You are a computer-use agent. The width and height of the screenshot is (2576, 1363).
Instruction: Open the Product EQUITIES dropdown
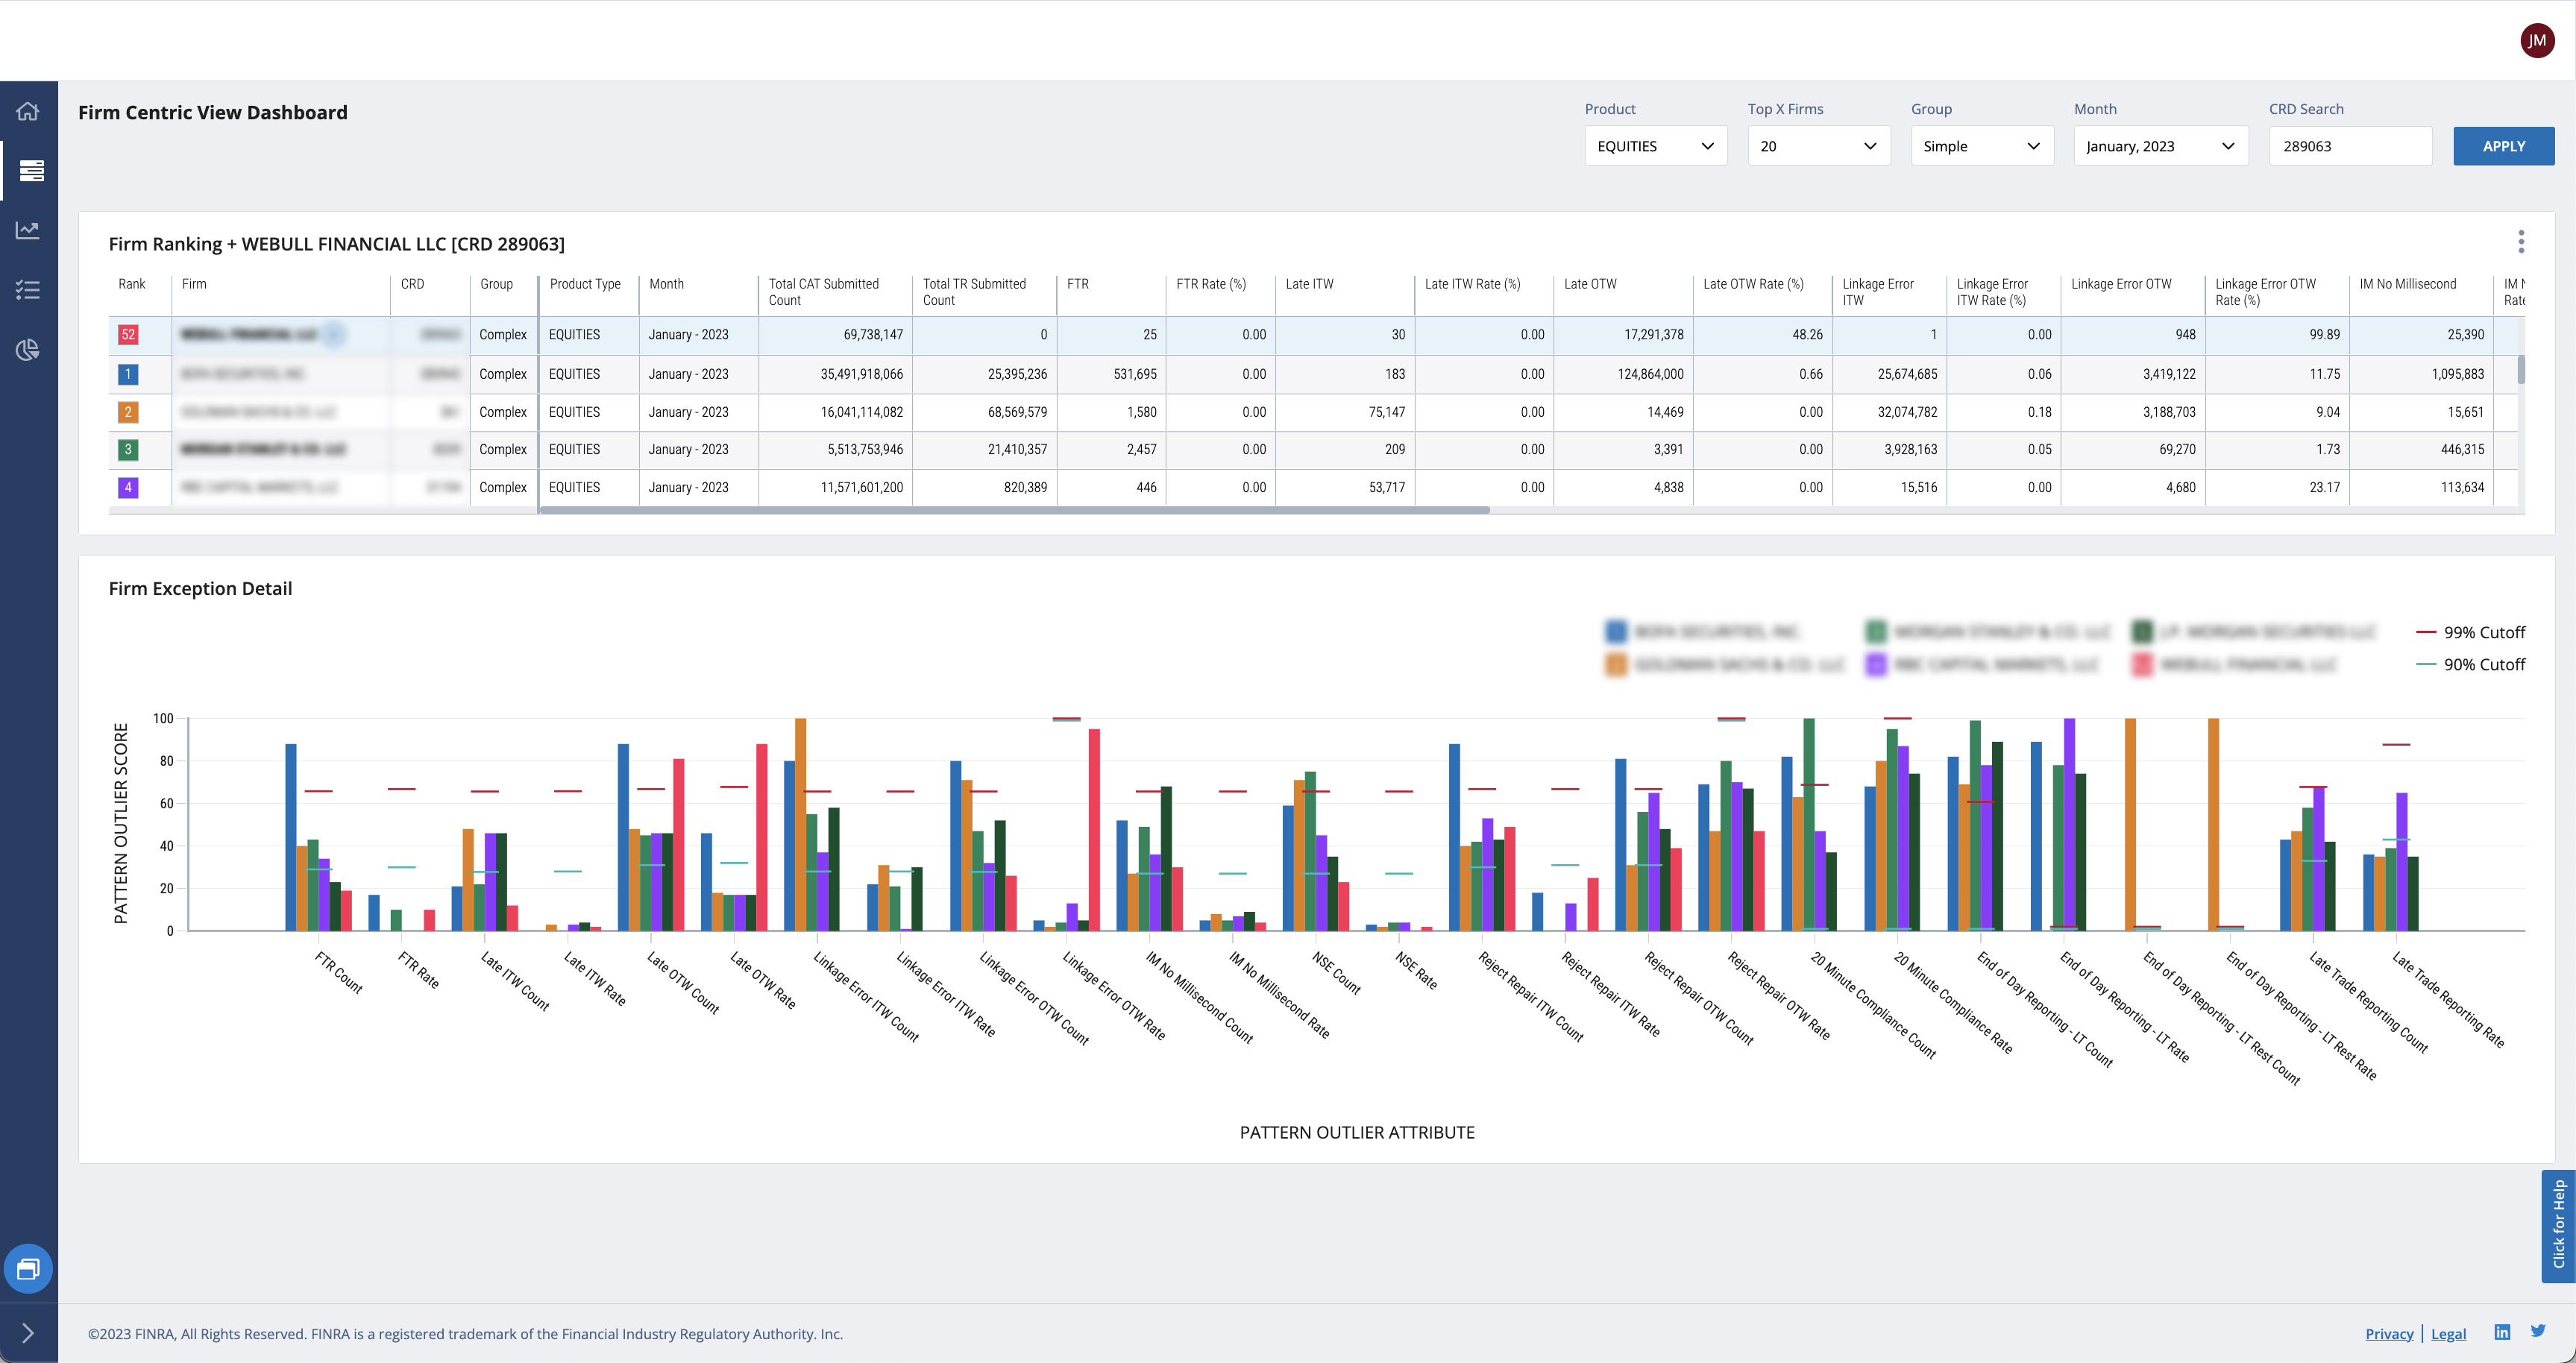[1655, 146]
